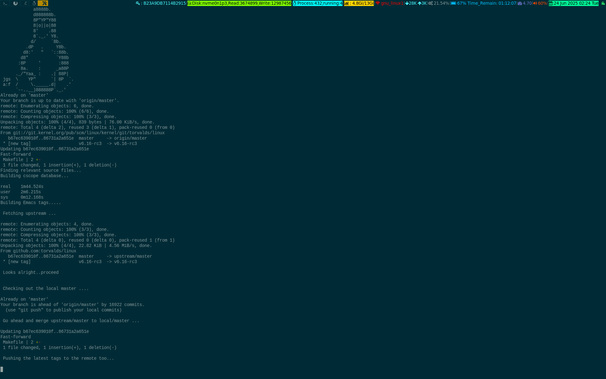Click the volume 60% indicator

pyautogui.click(x=540, y=3)
